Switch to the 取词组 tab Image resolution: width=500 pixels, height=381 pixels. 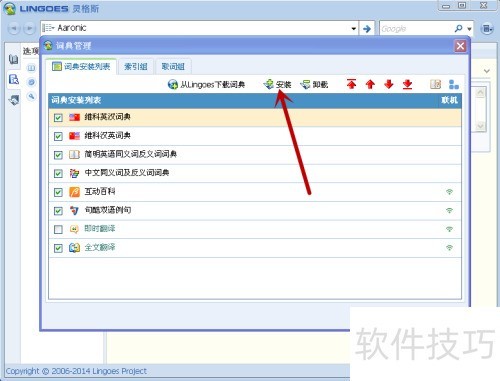click(x=173, y=67)
